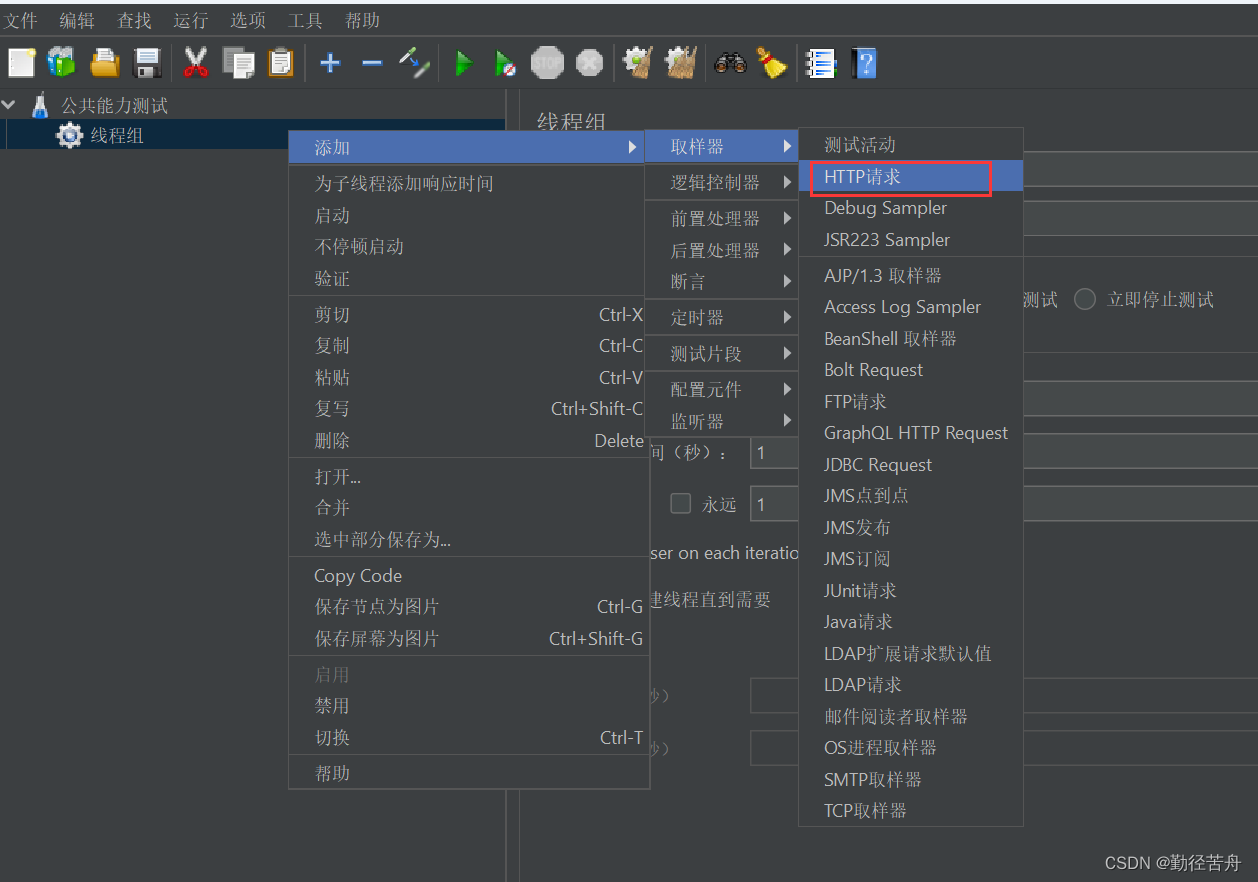Cut the selected element with the scissors icon
1258x882 pixels.
coord(196,63)
